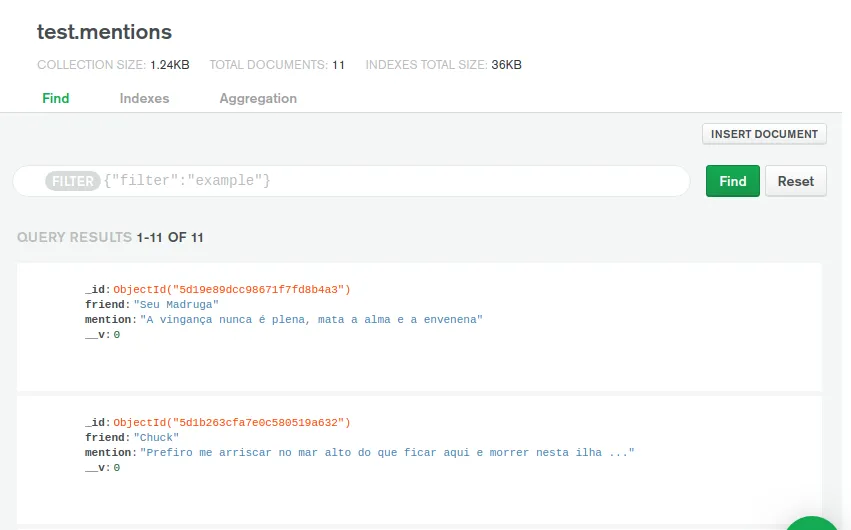The image size is (851, 530).
Task: Click the __v value in Seu Madruga's document
Action: pyautogui.click(x=116, y=335)
